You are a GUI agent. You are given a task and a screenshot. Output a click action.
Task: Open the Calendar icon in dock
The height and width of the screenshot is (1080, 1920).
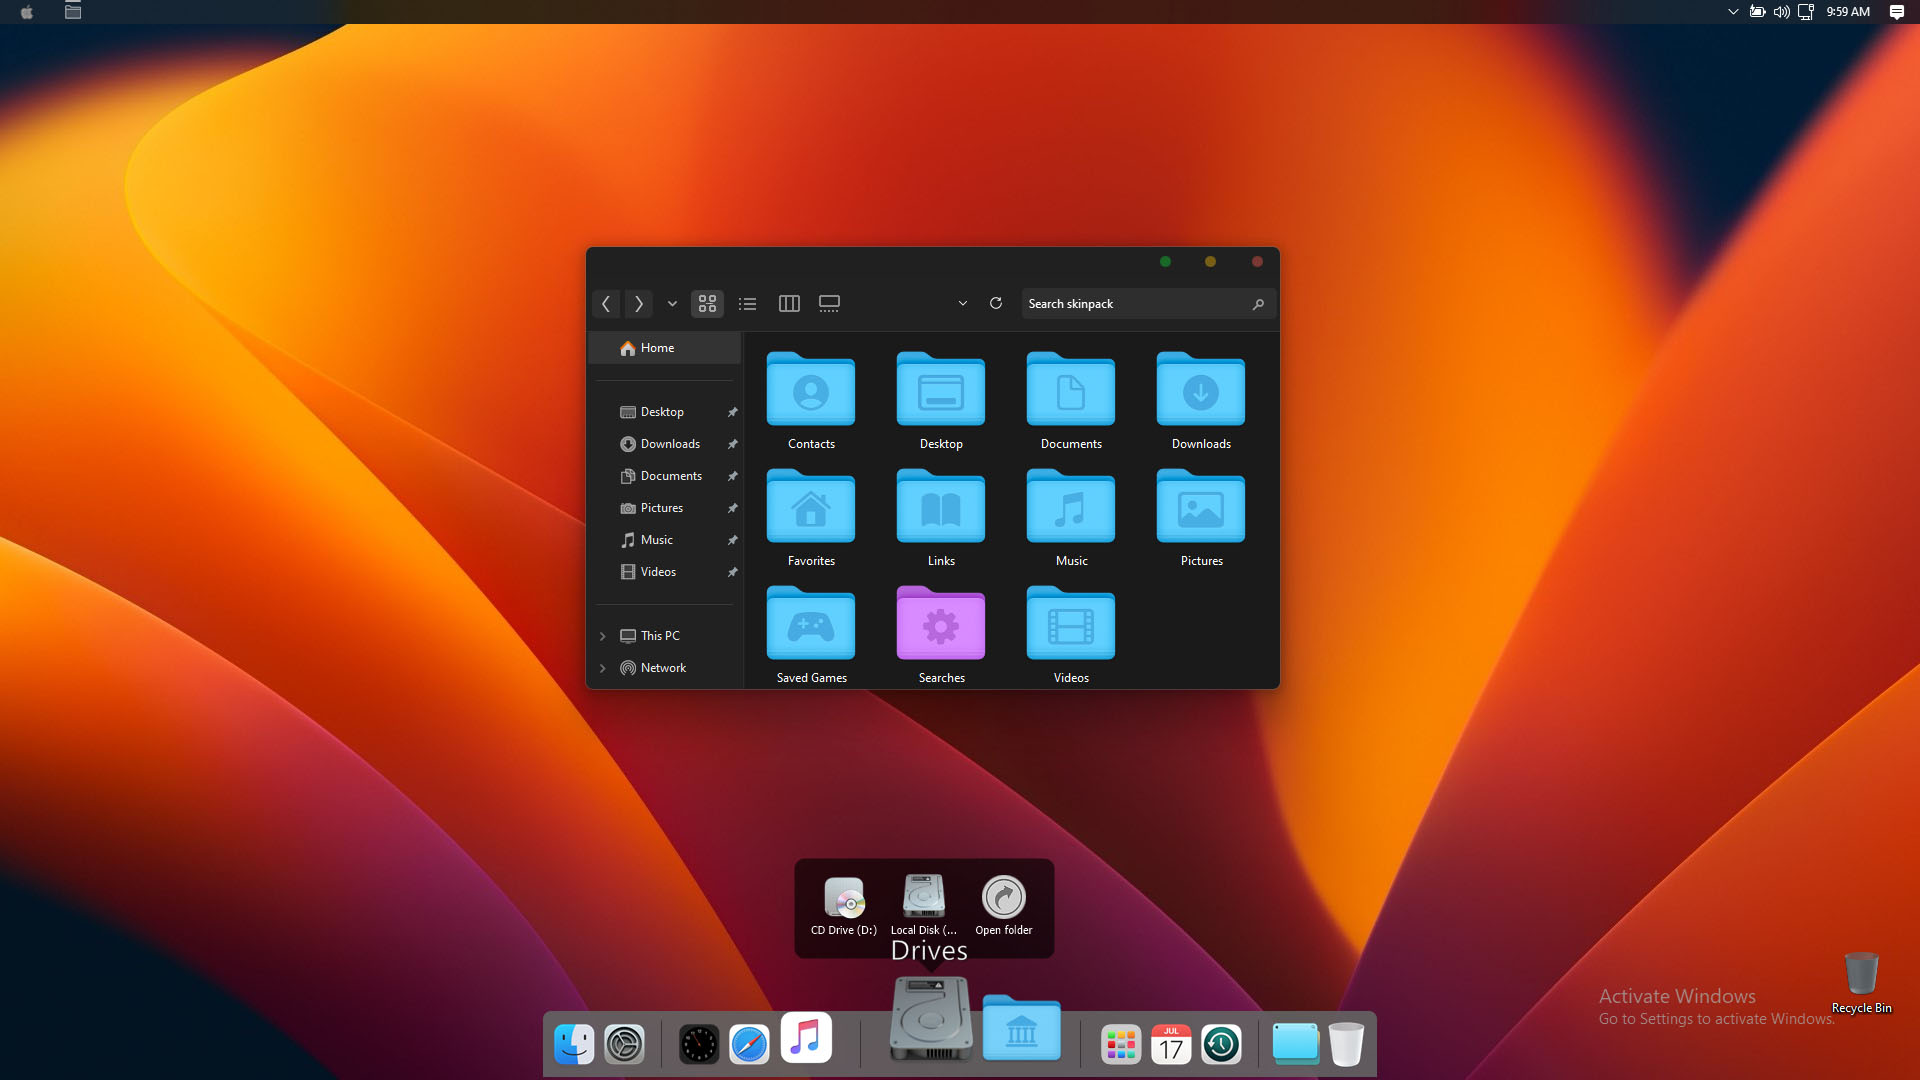(1171, 1045)
